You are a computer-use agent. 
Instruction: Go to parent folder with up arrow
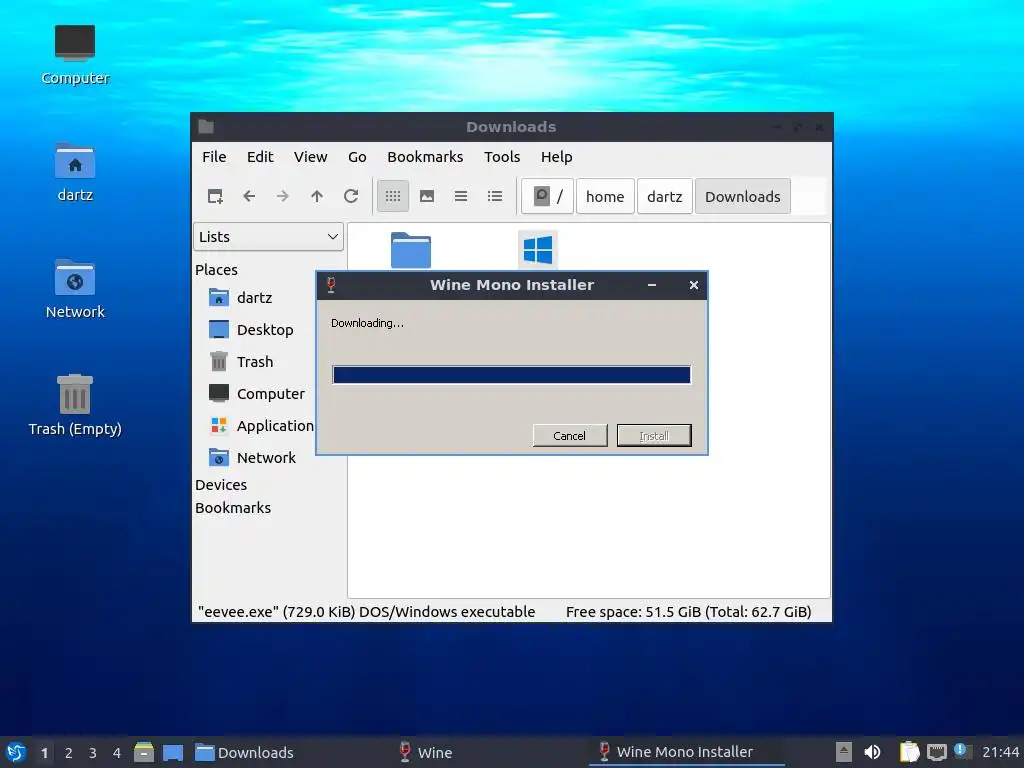coord(317,196)
